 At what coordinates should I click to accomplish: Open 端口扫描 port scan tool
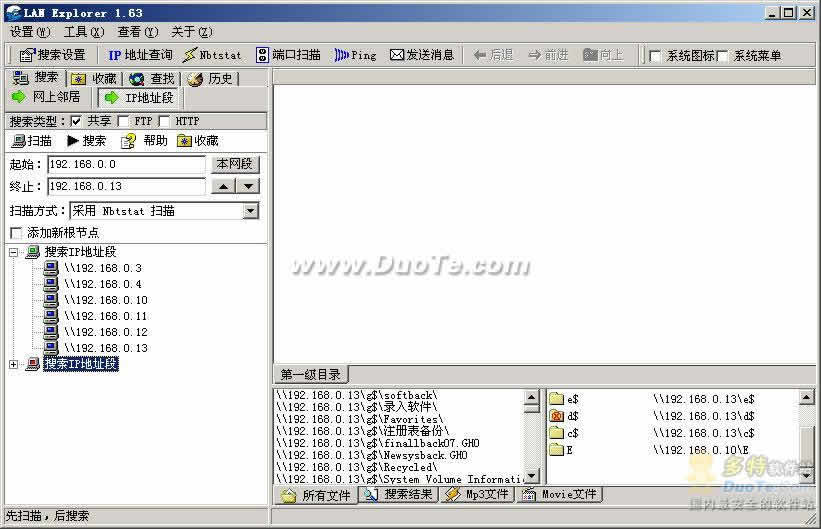point(288,55)
